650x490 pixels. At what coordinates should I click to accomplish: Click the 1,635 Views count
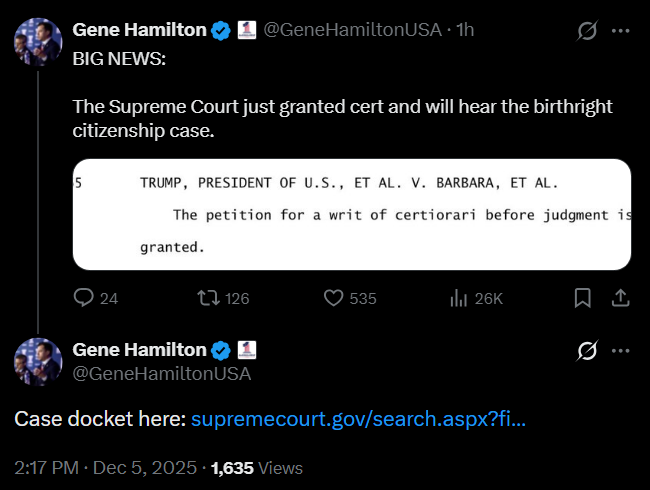click(x=257, y=467)
